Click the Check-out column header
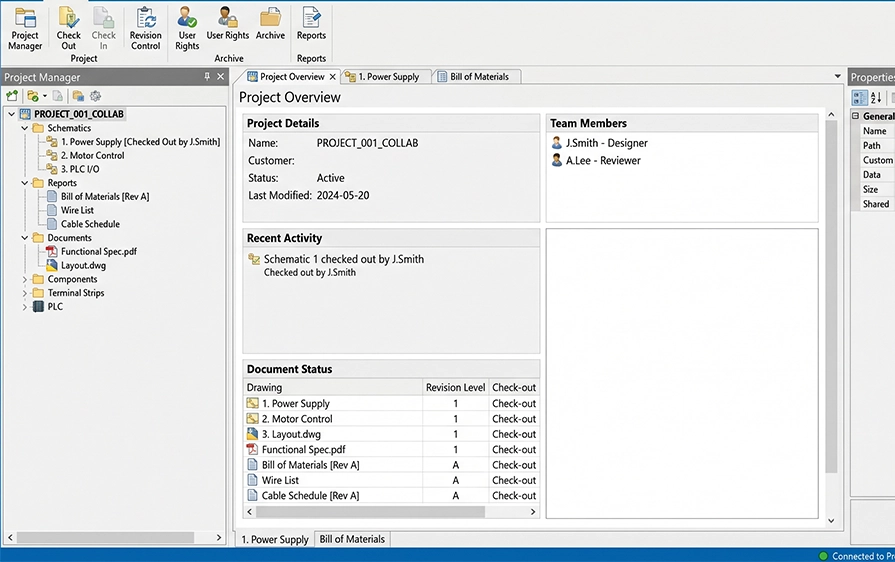 (514, 387)
